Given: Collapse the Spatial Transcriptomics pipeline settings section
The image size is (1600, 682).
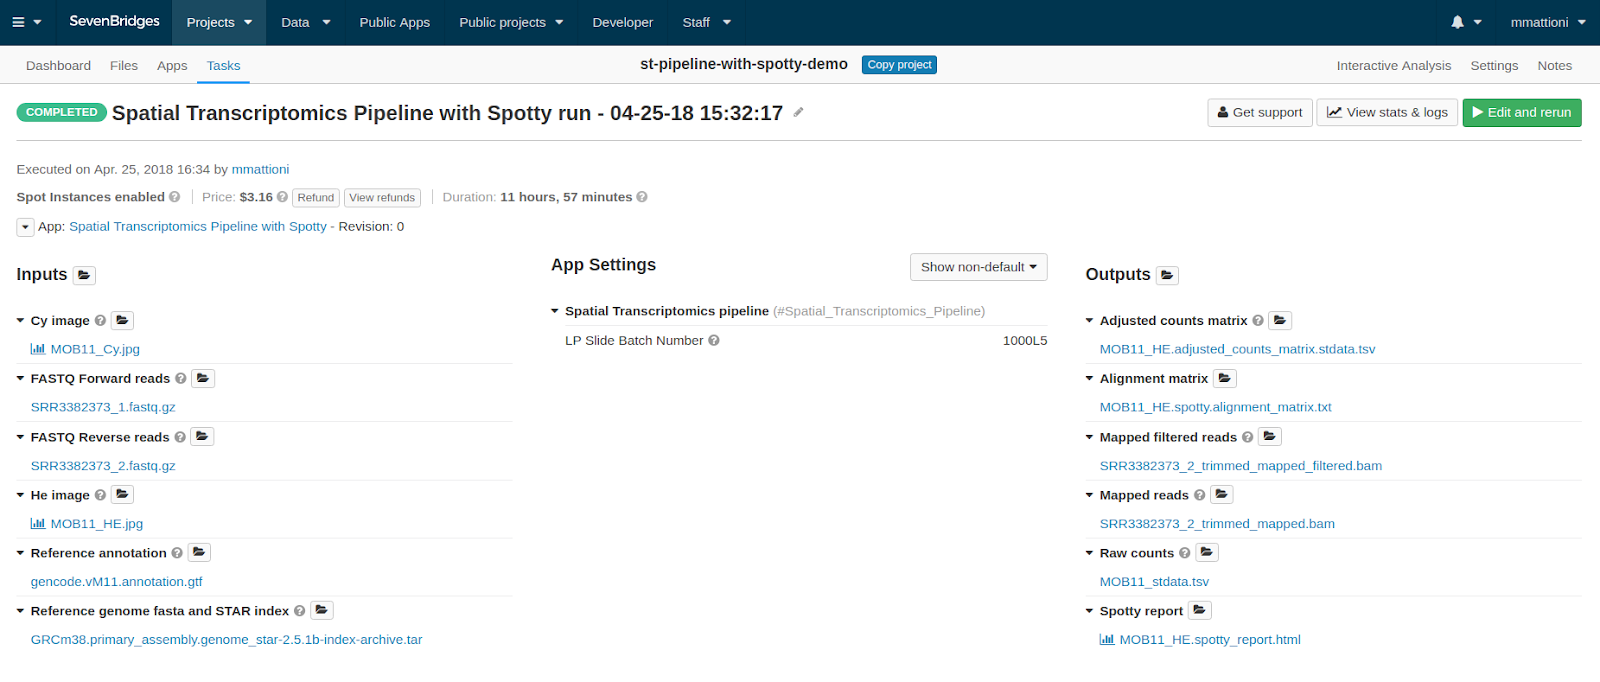Looking at the screenshot, I should point(555,311).
